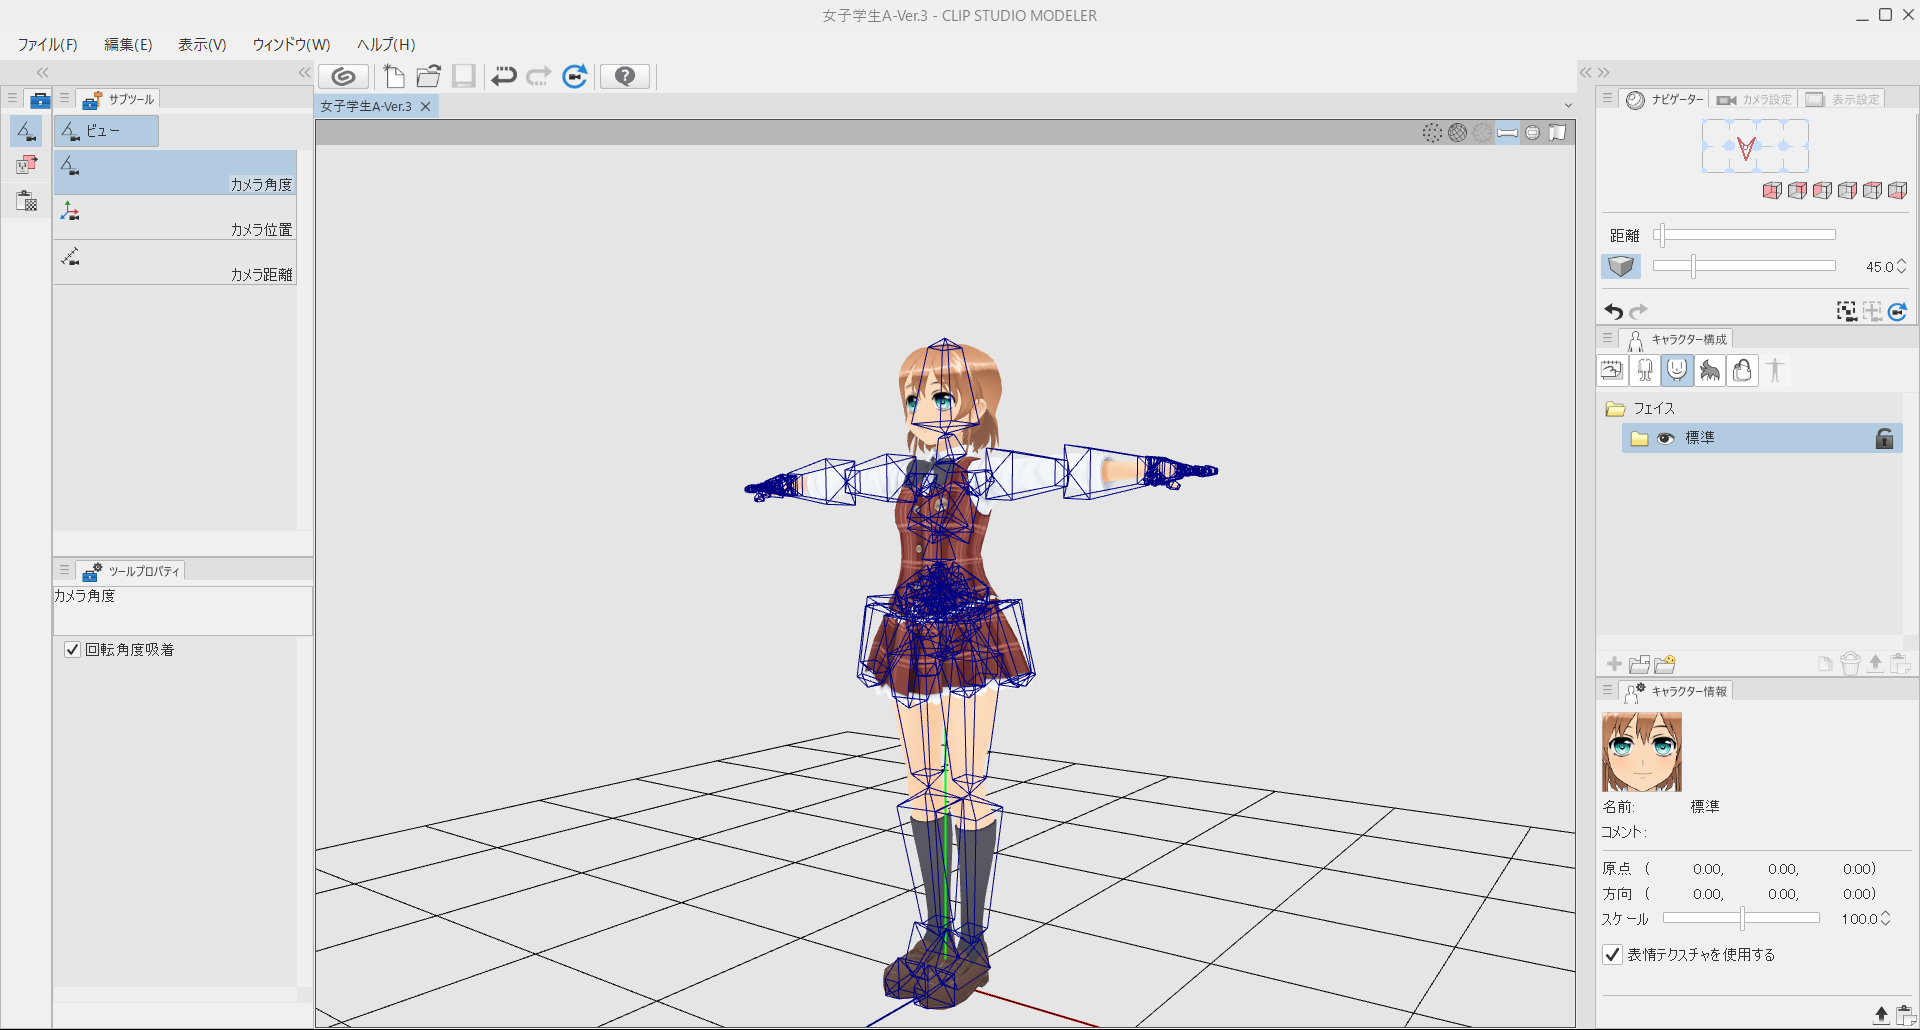The height and width of the screenshot is (1030, 1920).
Task: Collapse the left palette dock chevrons
Action: (x=42, y=73)
